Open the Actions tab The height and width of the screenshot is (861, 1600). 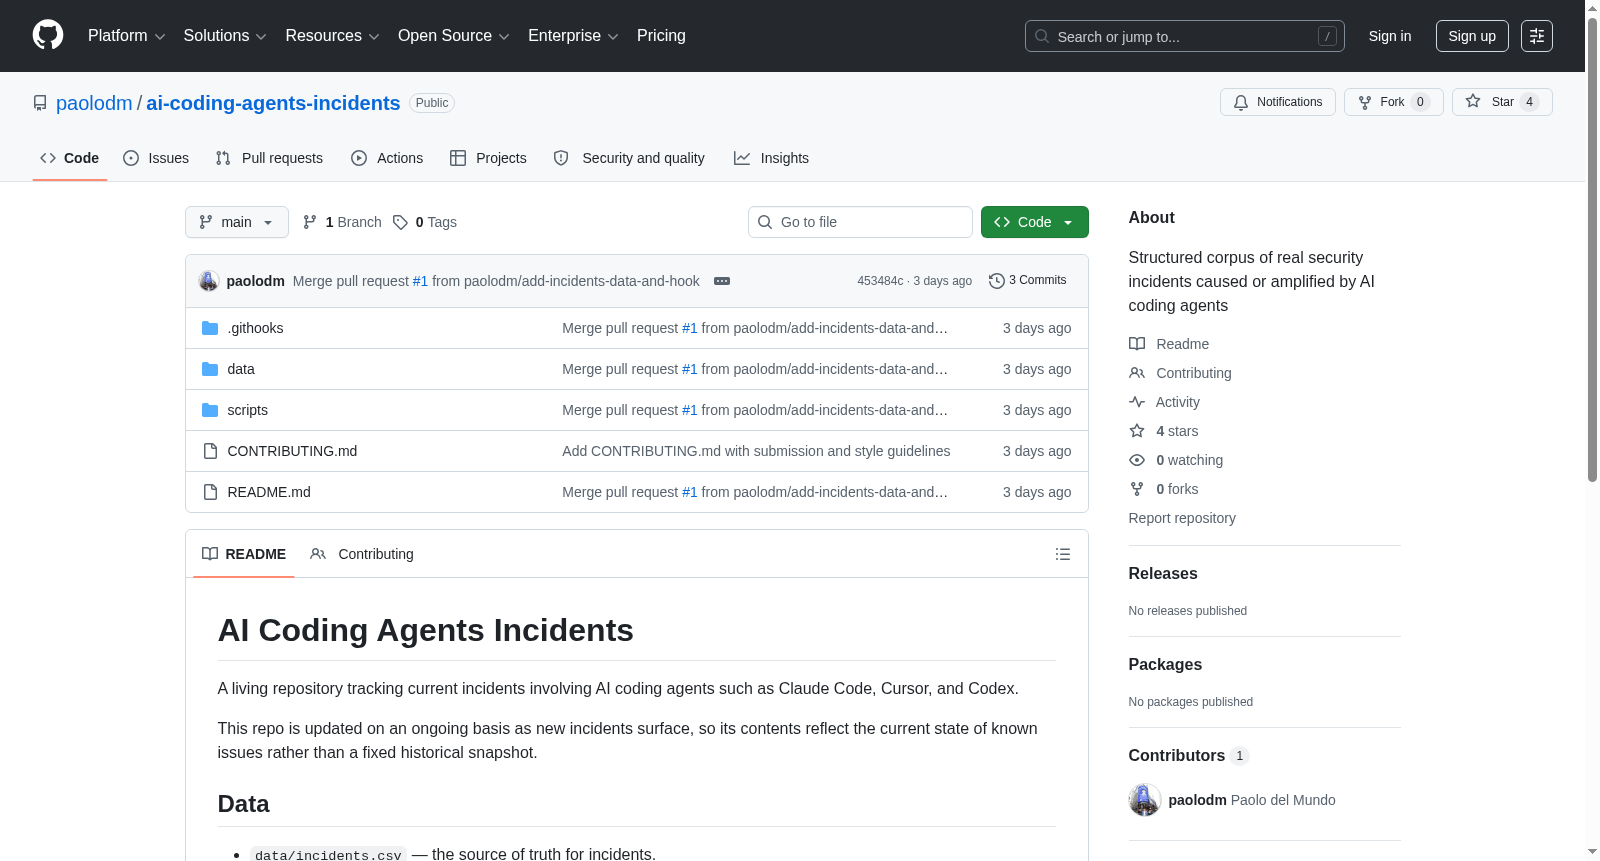point(387,158)
